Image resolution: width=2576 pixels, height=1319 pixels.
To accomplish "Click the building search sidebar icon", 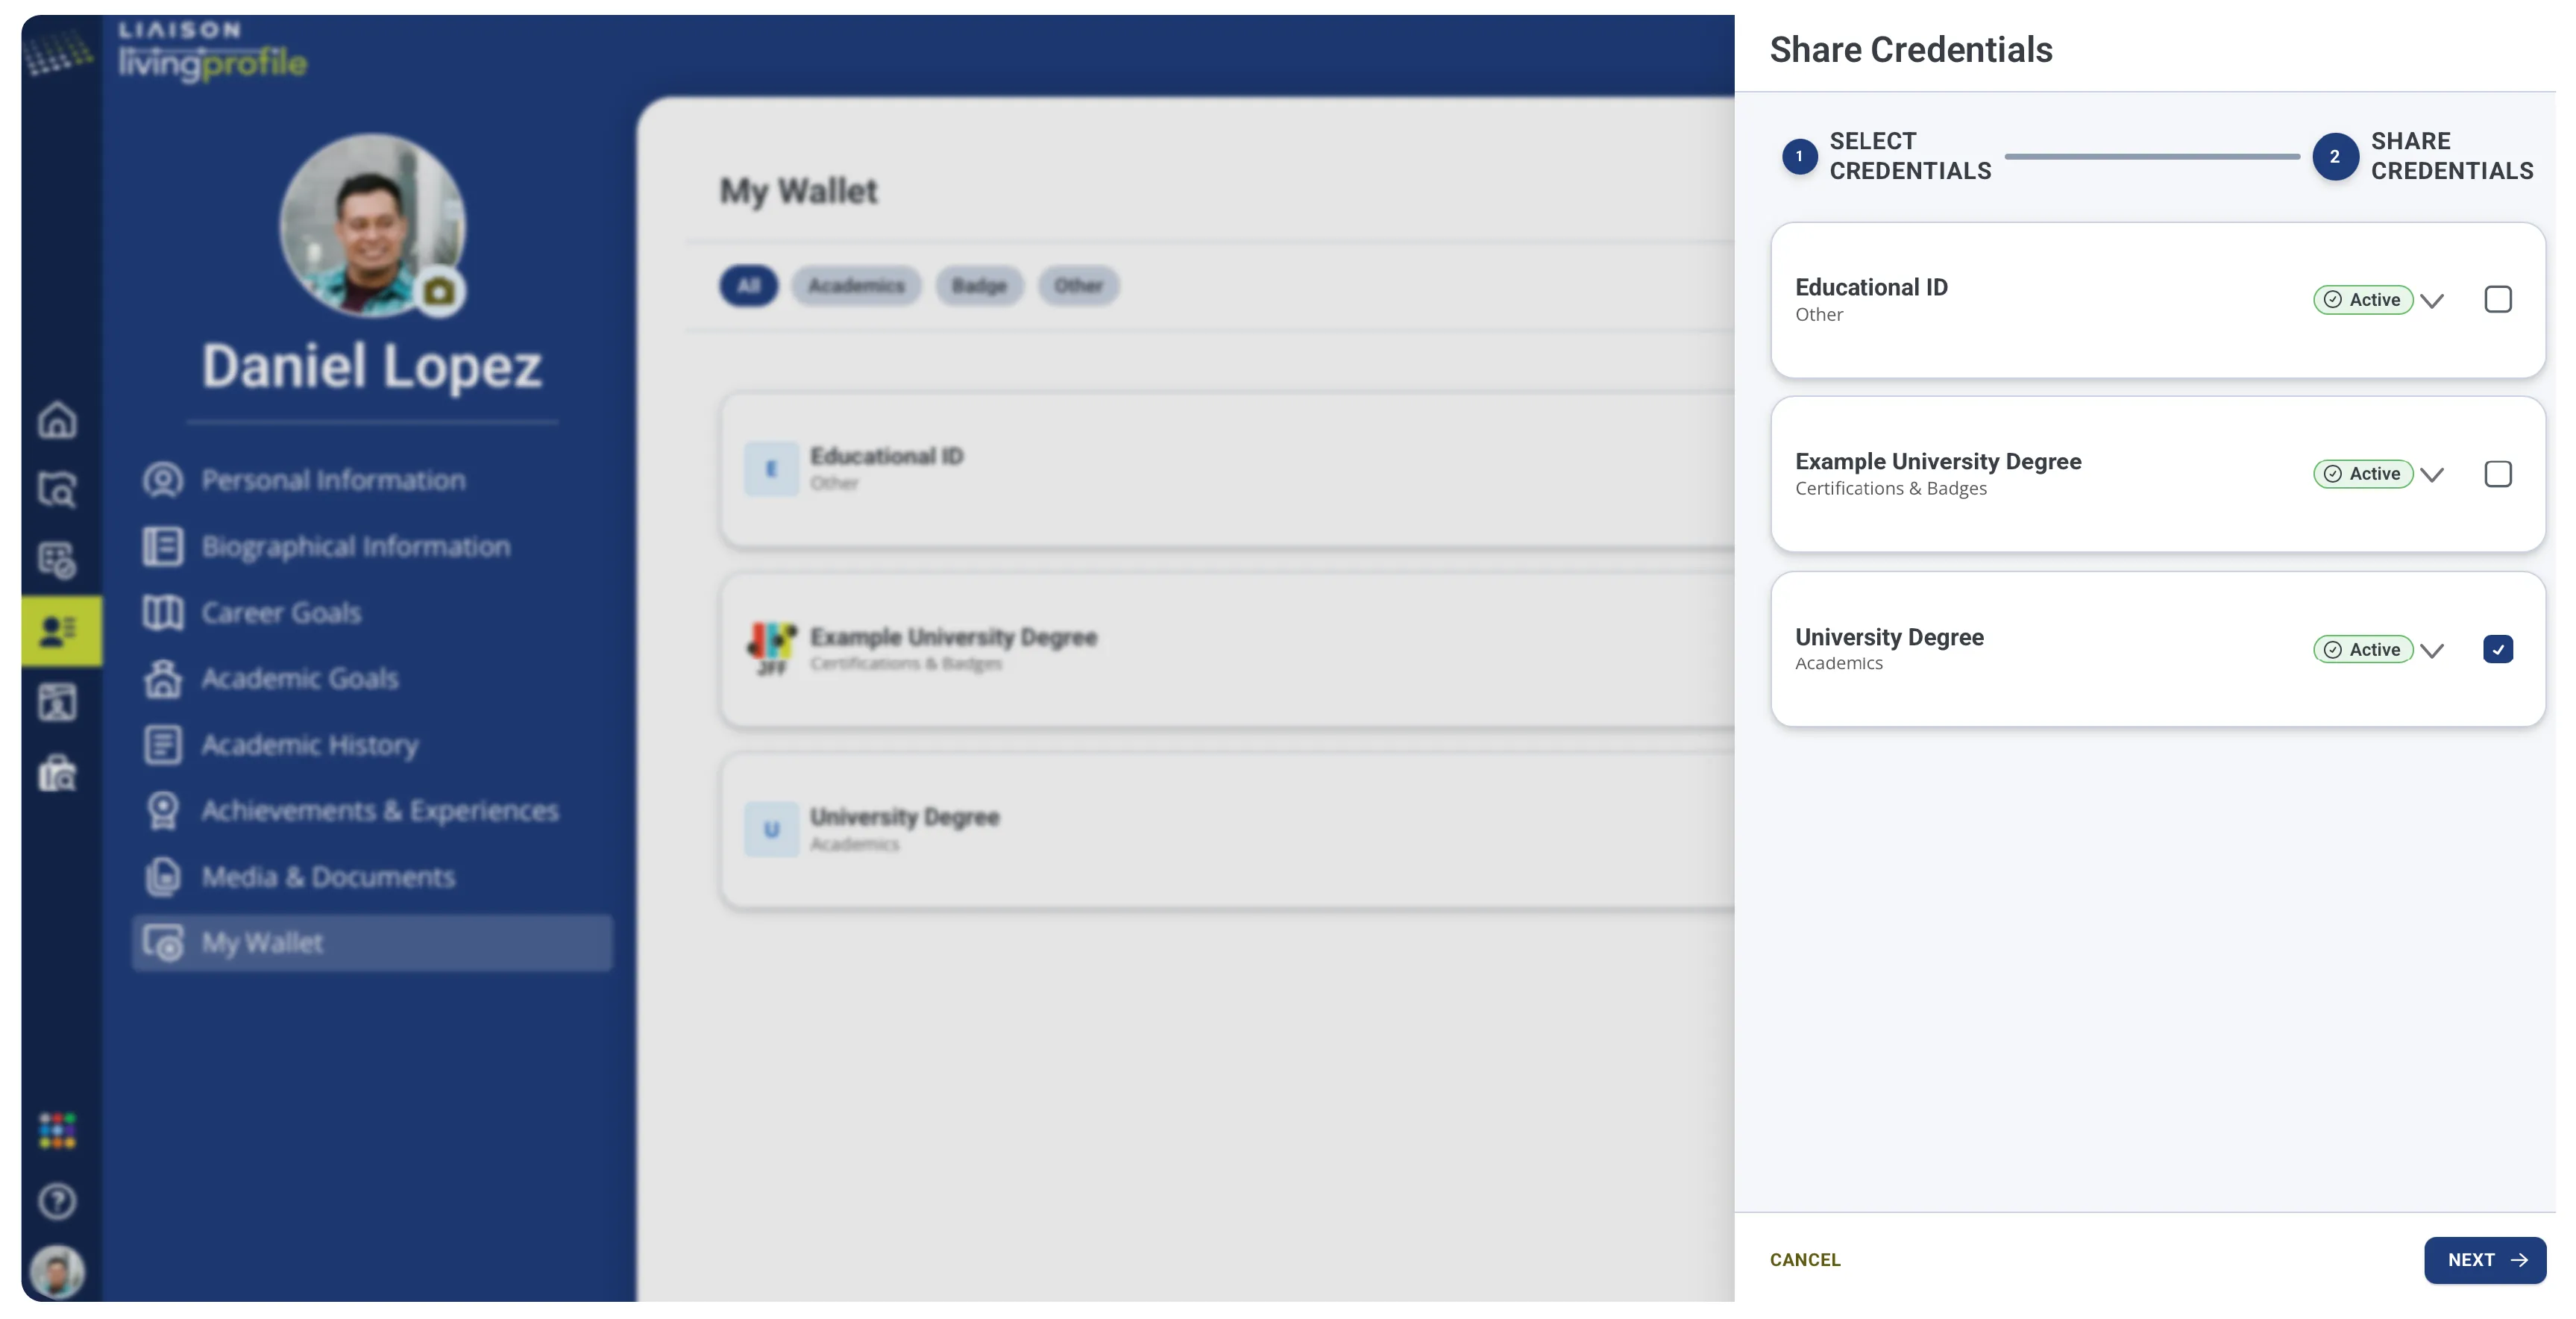I will 57,773.
